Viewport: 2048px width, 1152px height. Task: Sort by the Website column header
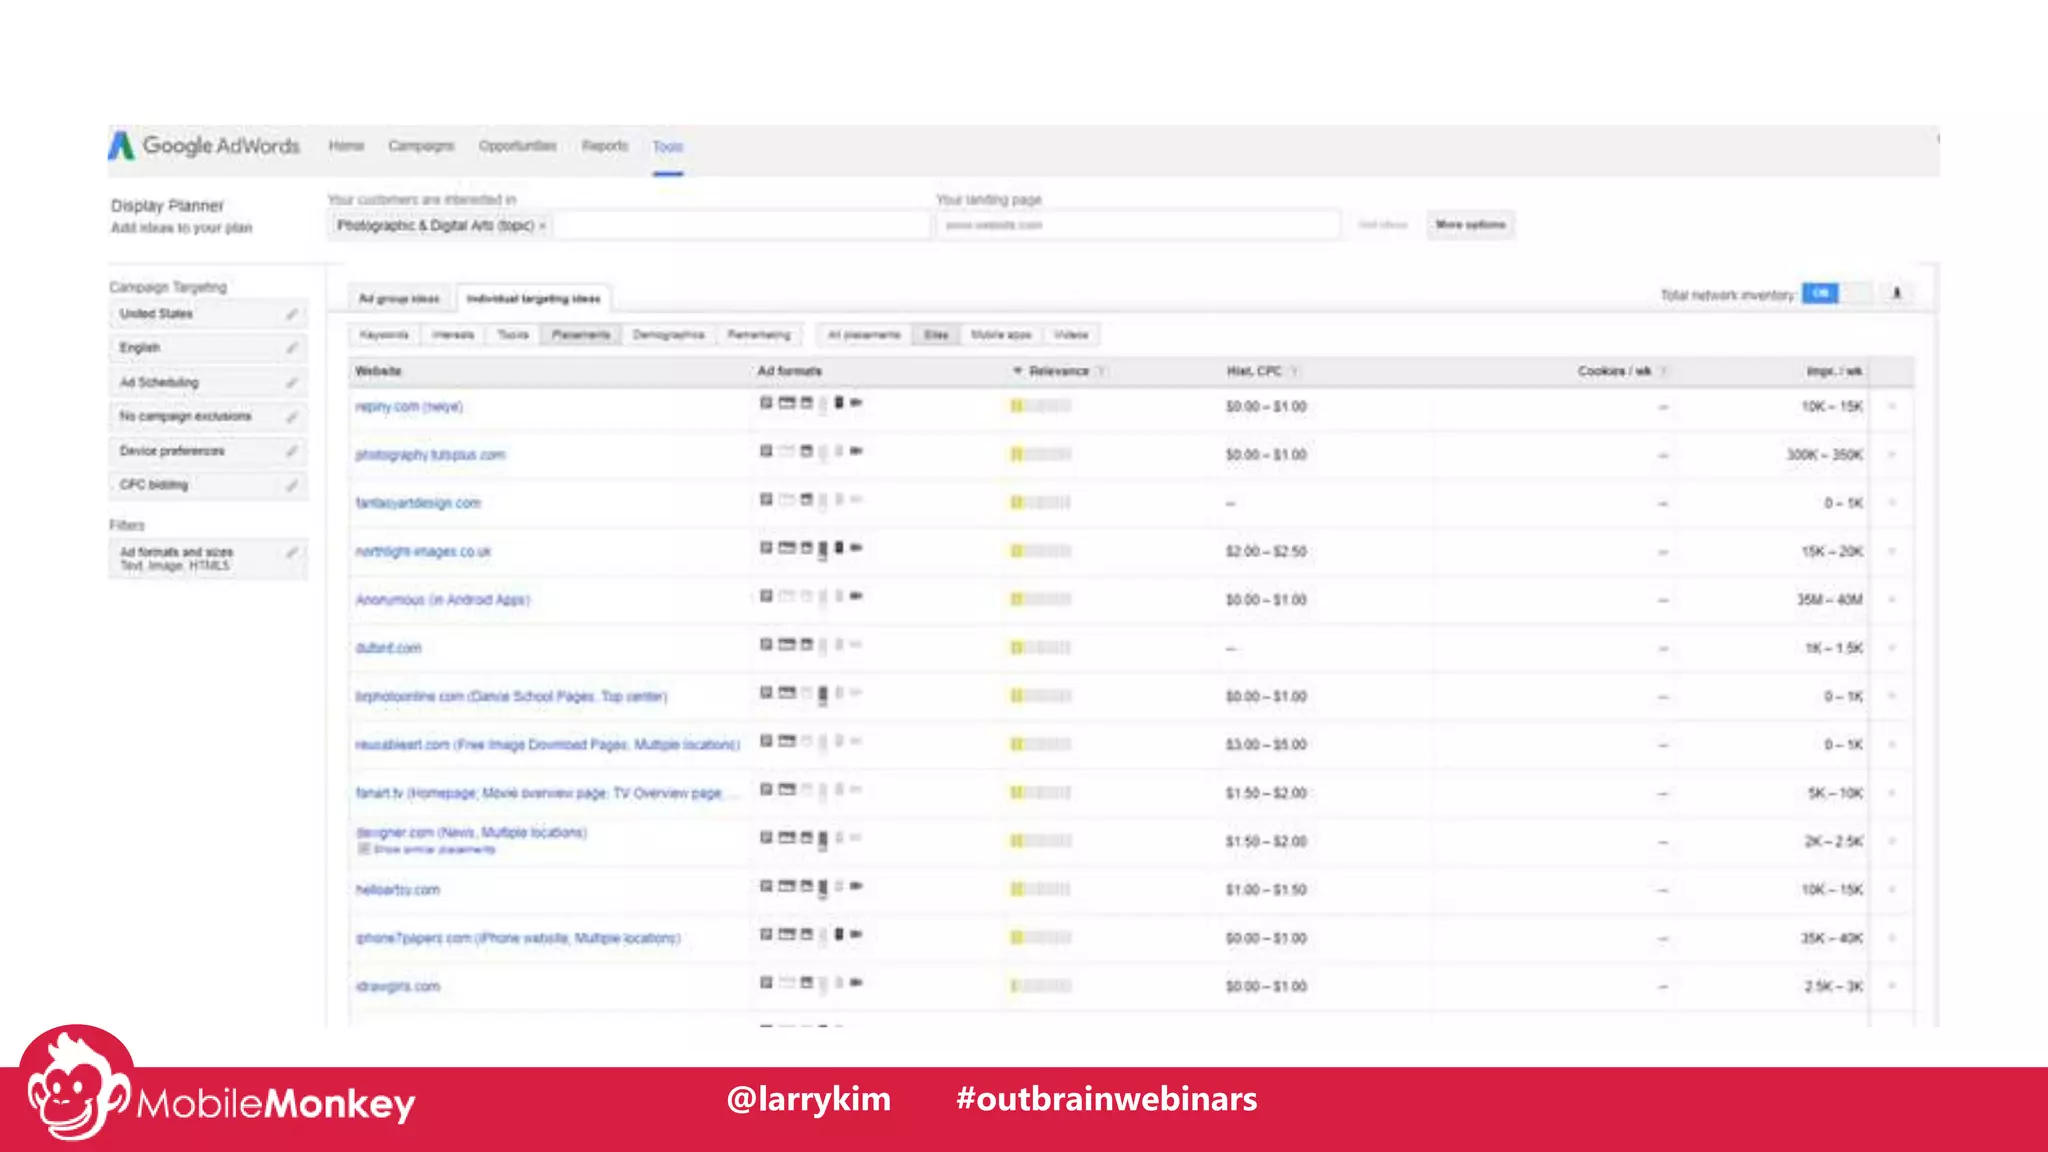point(379,371)
